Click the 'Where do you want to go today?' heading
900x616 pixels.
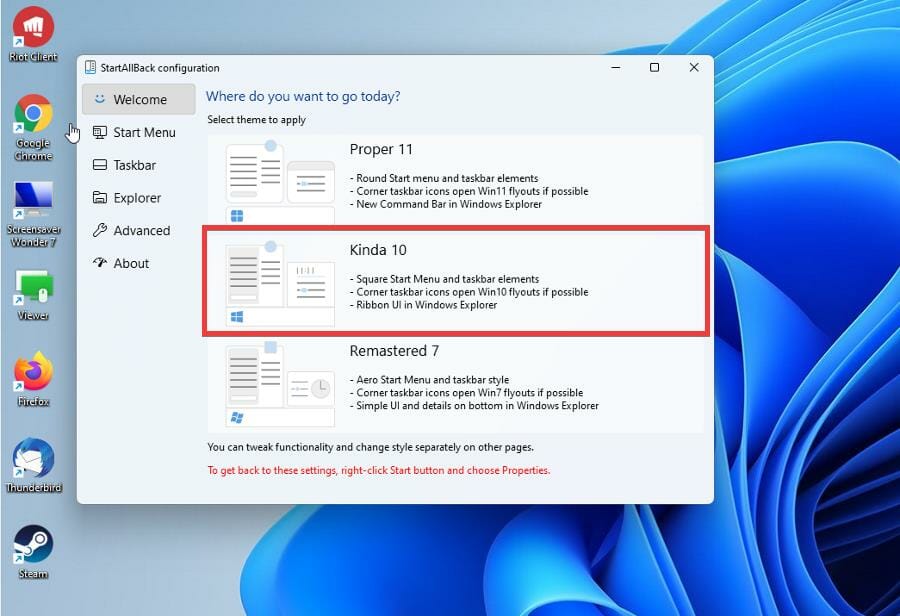303,96
